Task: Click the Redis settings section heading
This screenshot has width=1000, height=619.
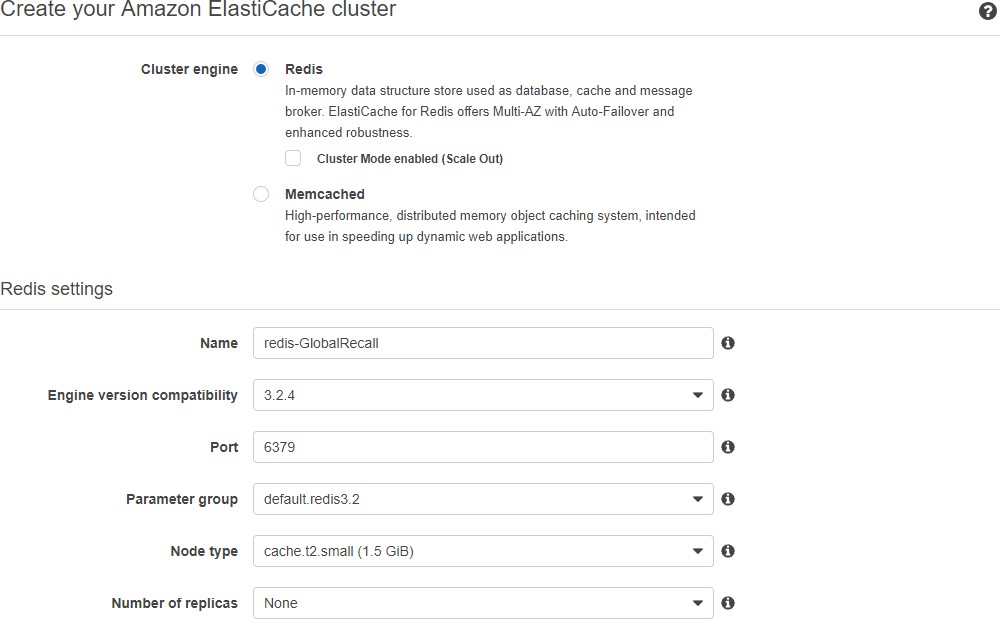Action: 57,289
